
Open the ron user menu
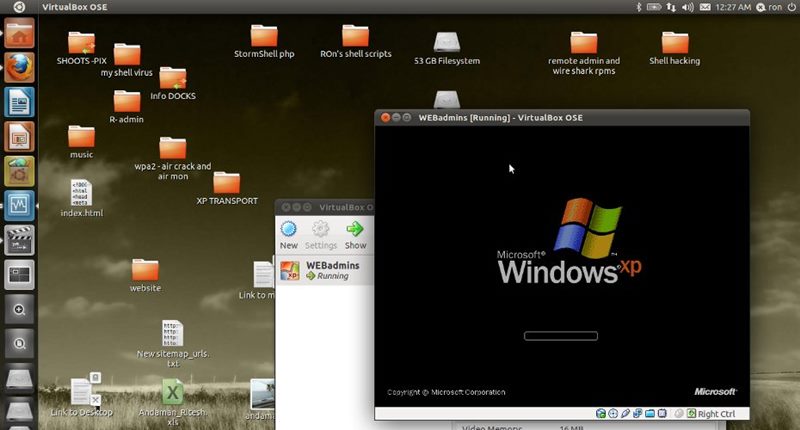point(769,7)
